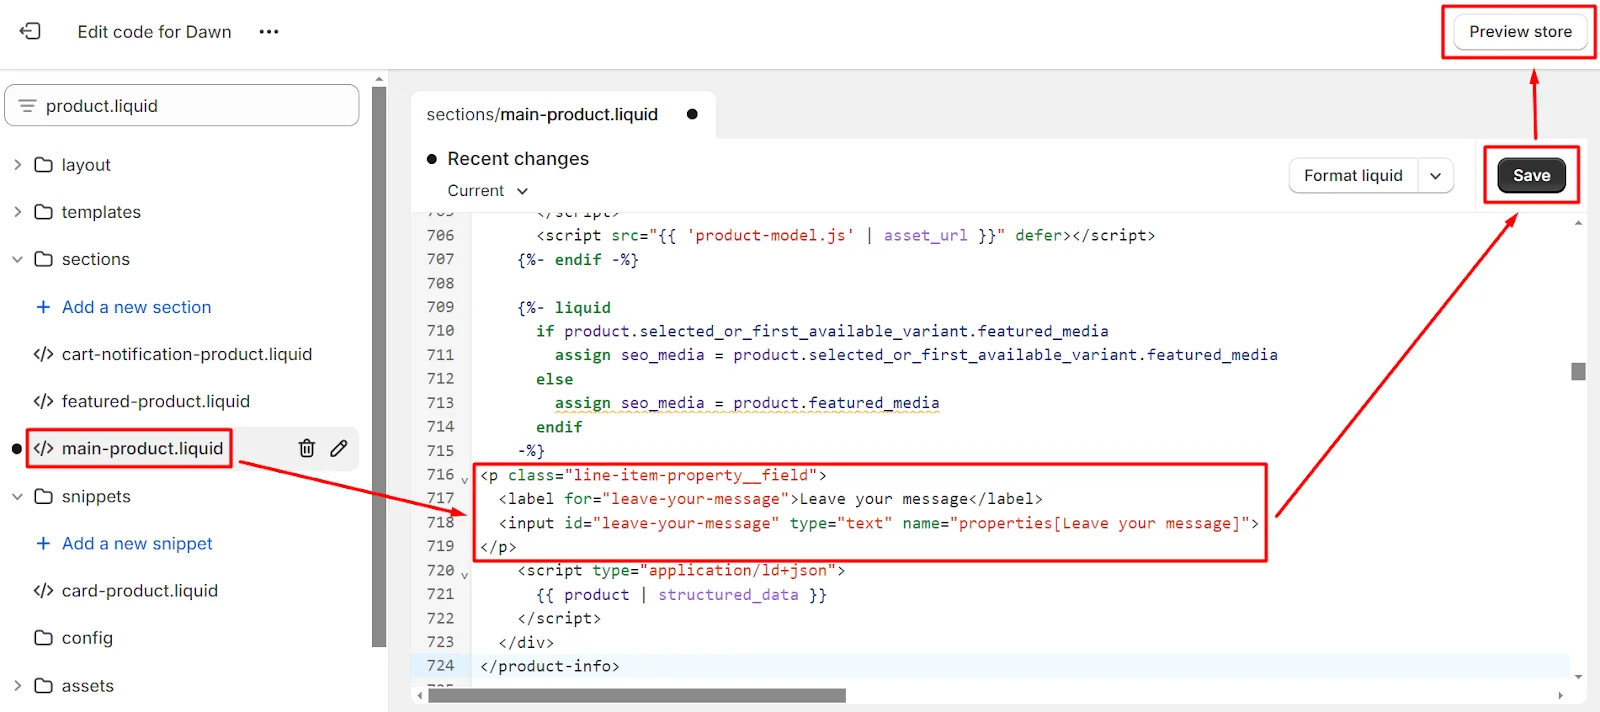Open Format liquid dropdown arrow

click(1435, 176)
